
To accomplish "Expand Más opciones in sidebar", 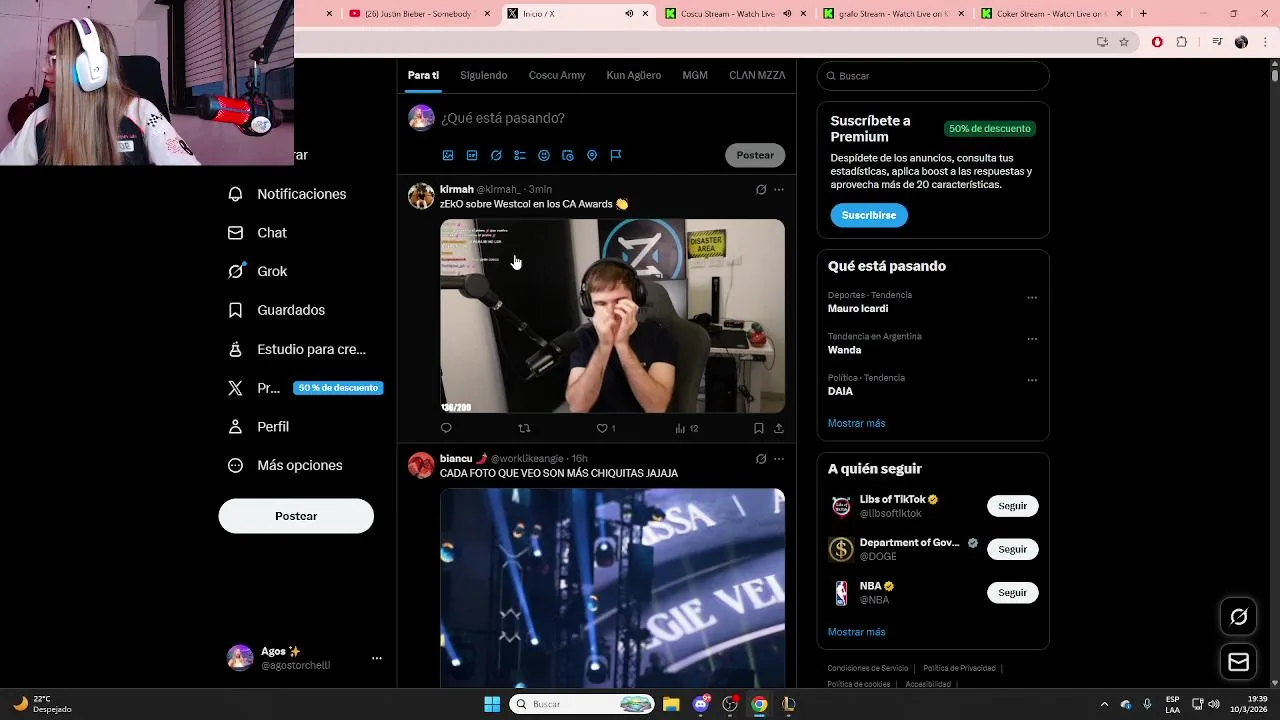I will point(285,465).
